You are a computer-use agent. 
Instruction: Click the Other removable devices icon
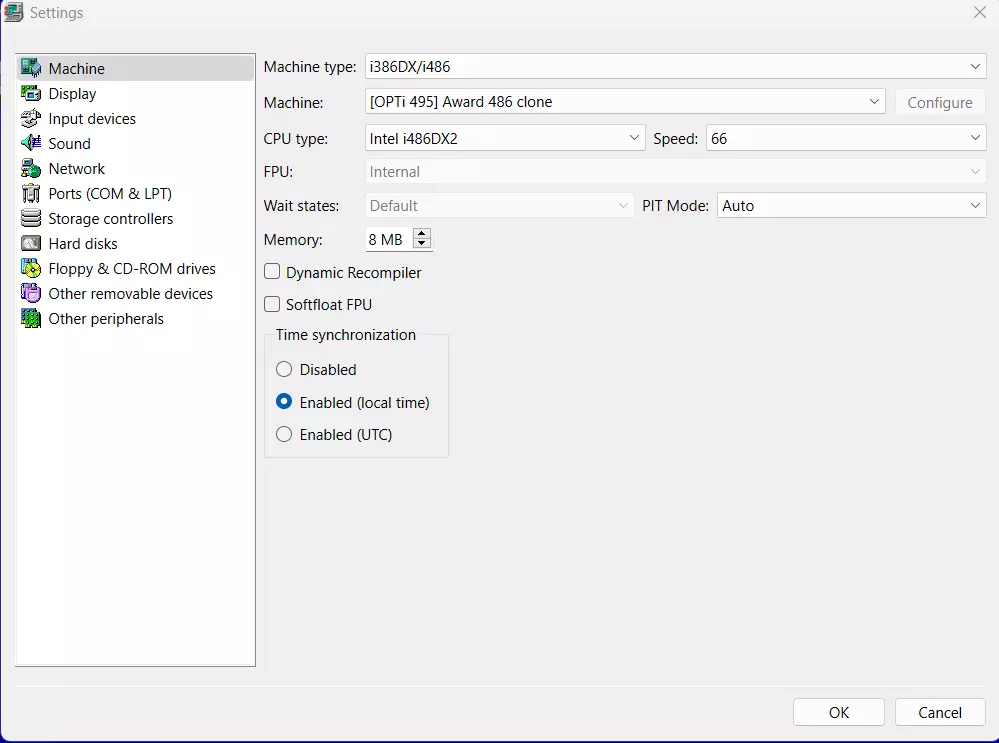click(31, 293)
